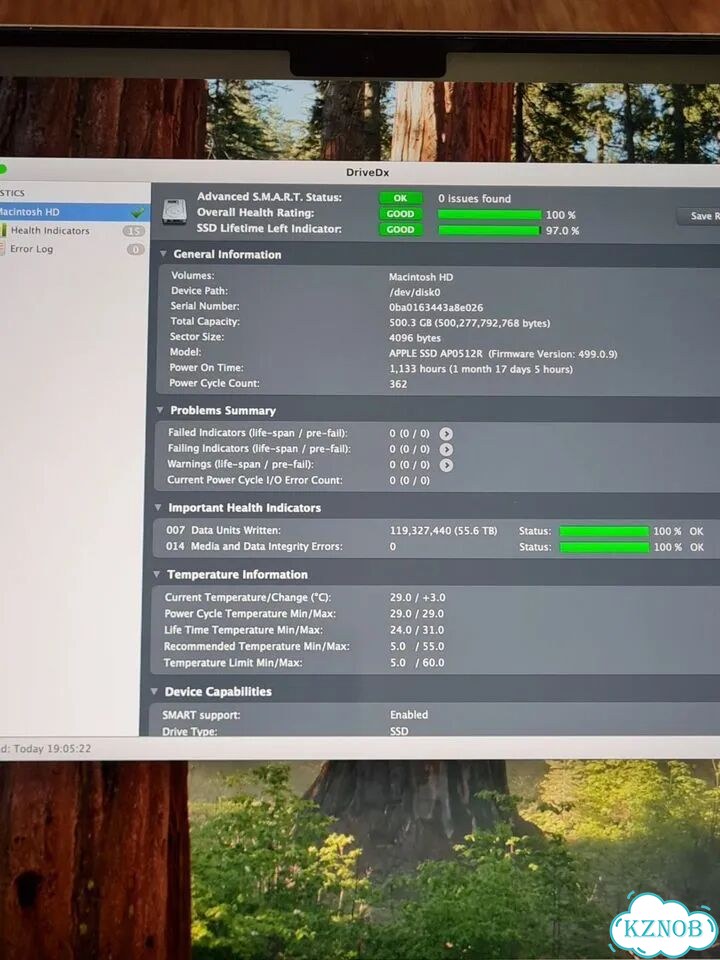Collapse the Temperature Information section
Viewport: 720px width, 960px height.
(x=157, y=574)
